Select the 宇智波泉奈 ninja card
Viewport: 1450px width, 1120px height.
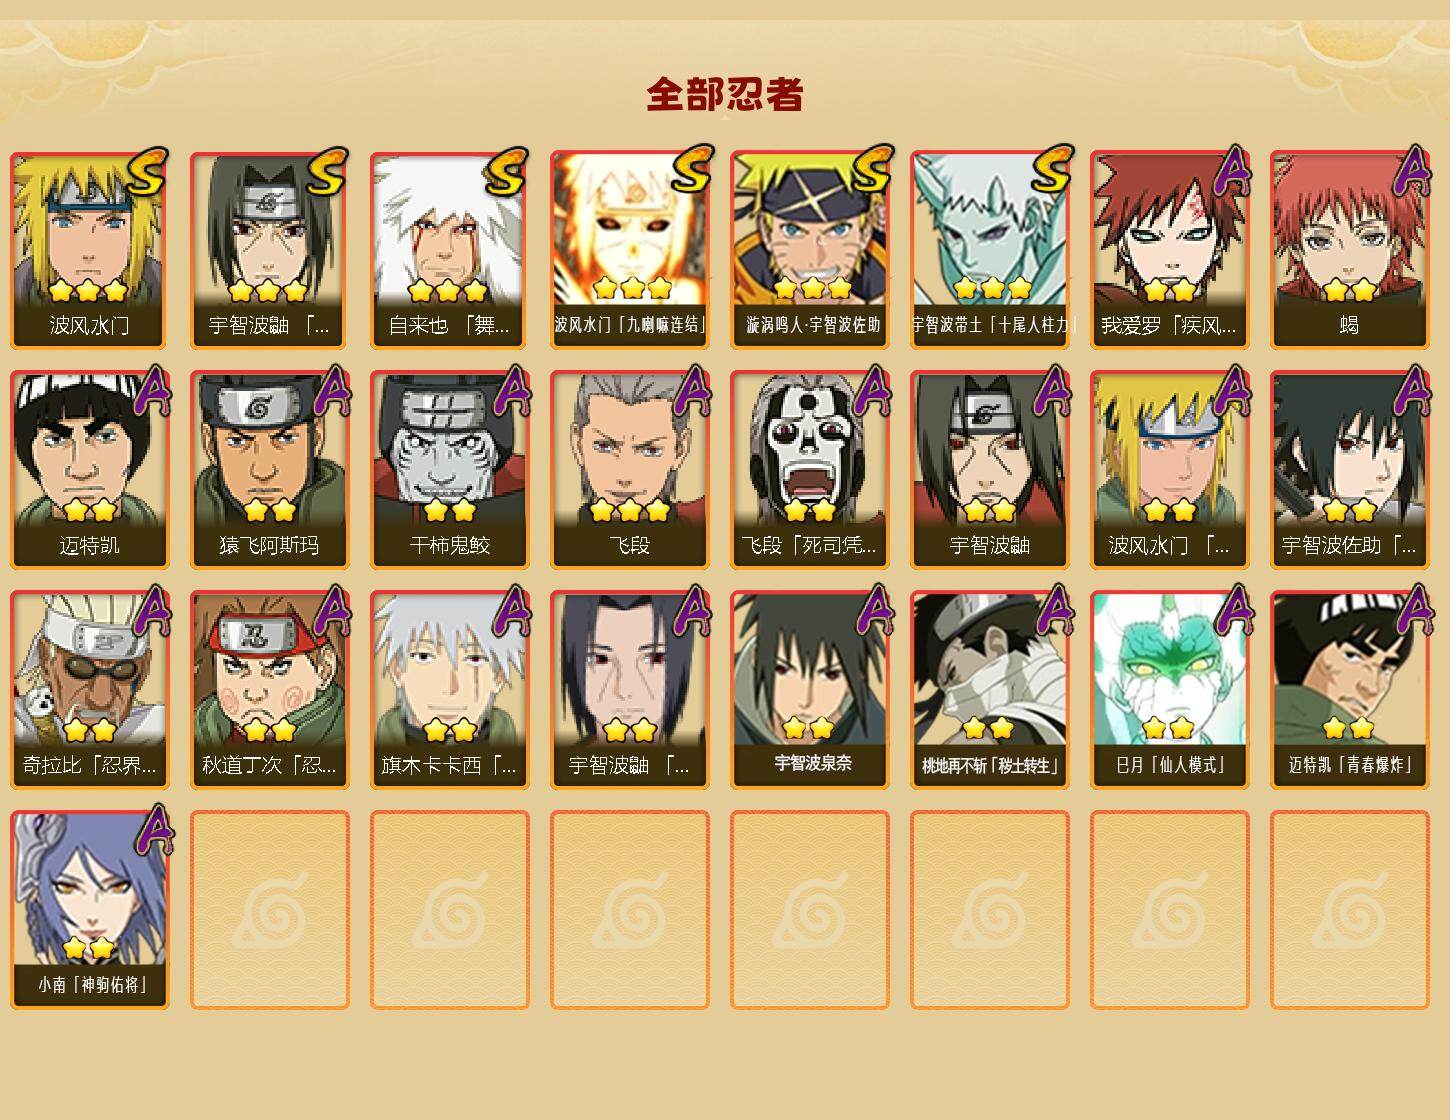pyautogui.click(x=810, y=690)
